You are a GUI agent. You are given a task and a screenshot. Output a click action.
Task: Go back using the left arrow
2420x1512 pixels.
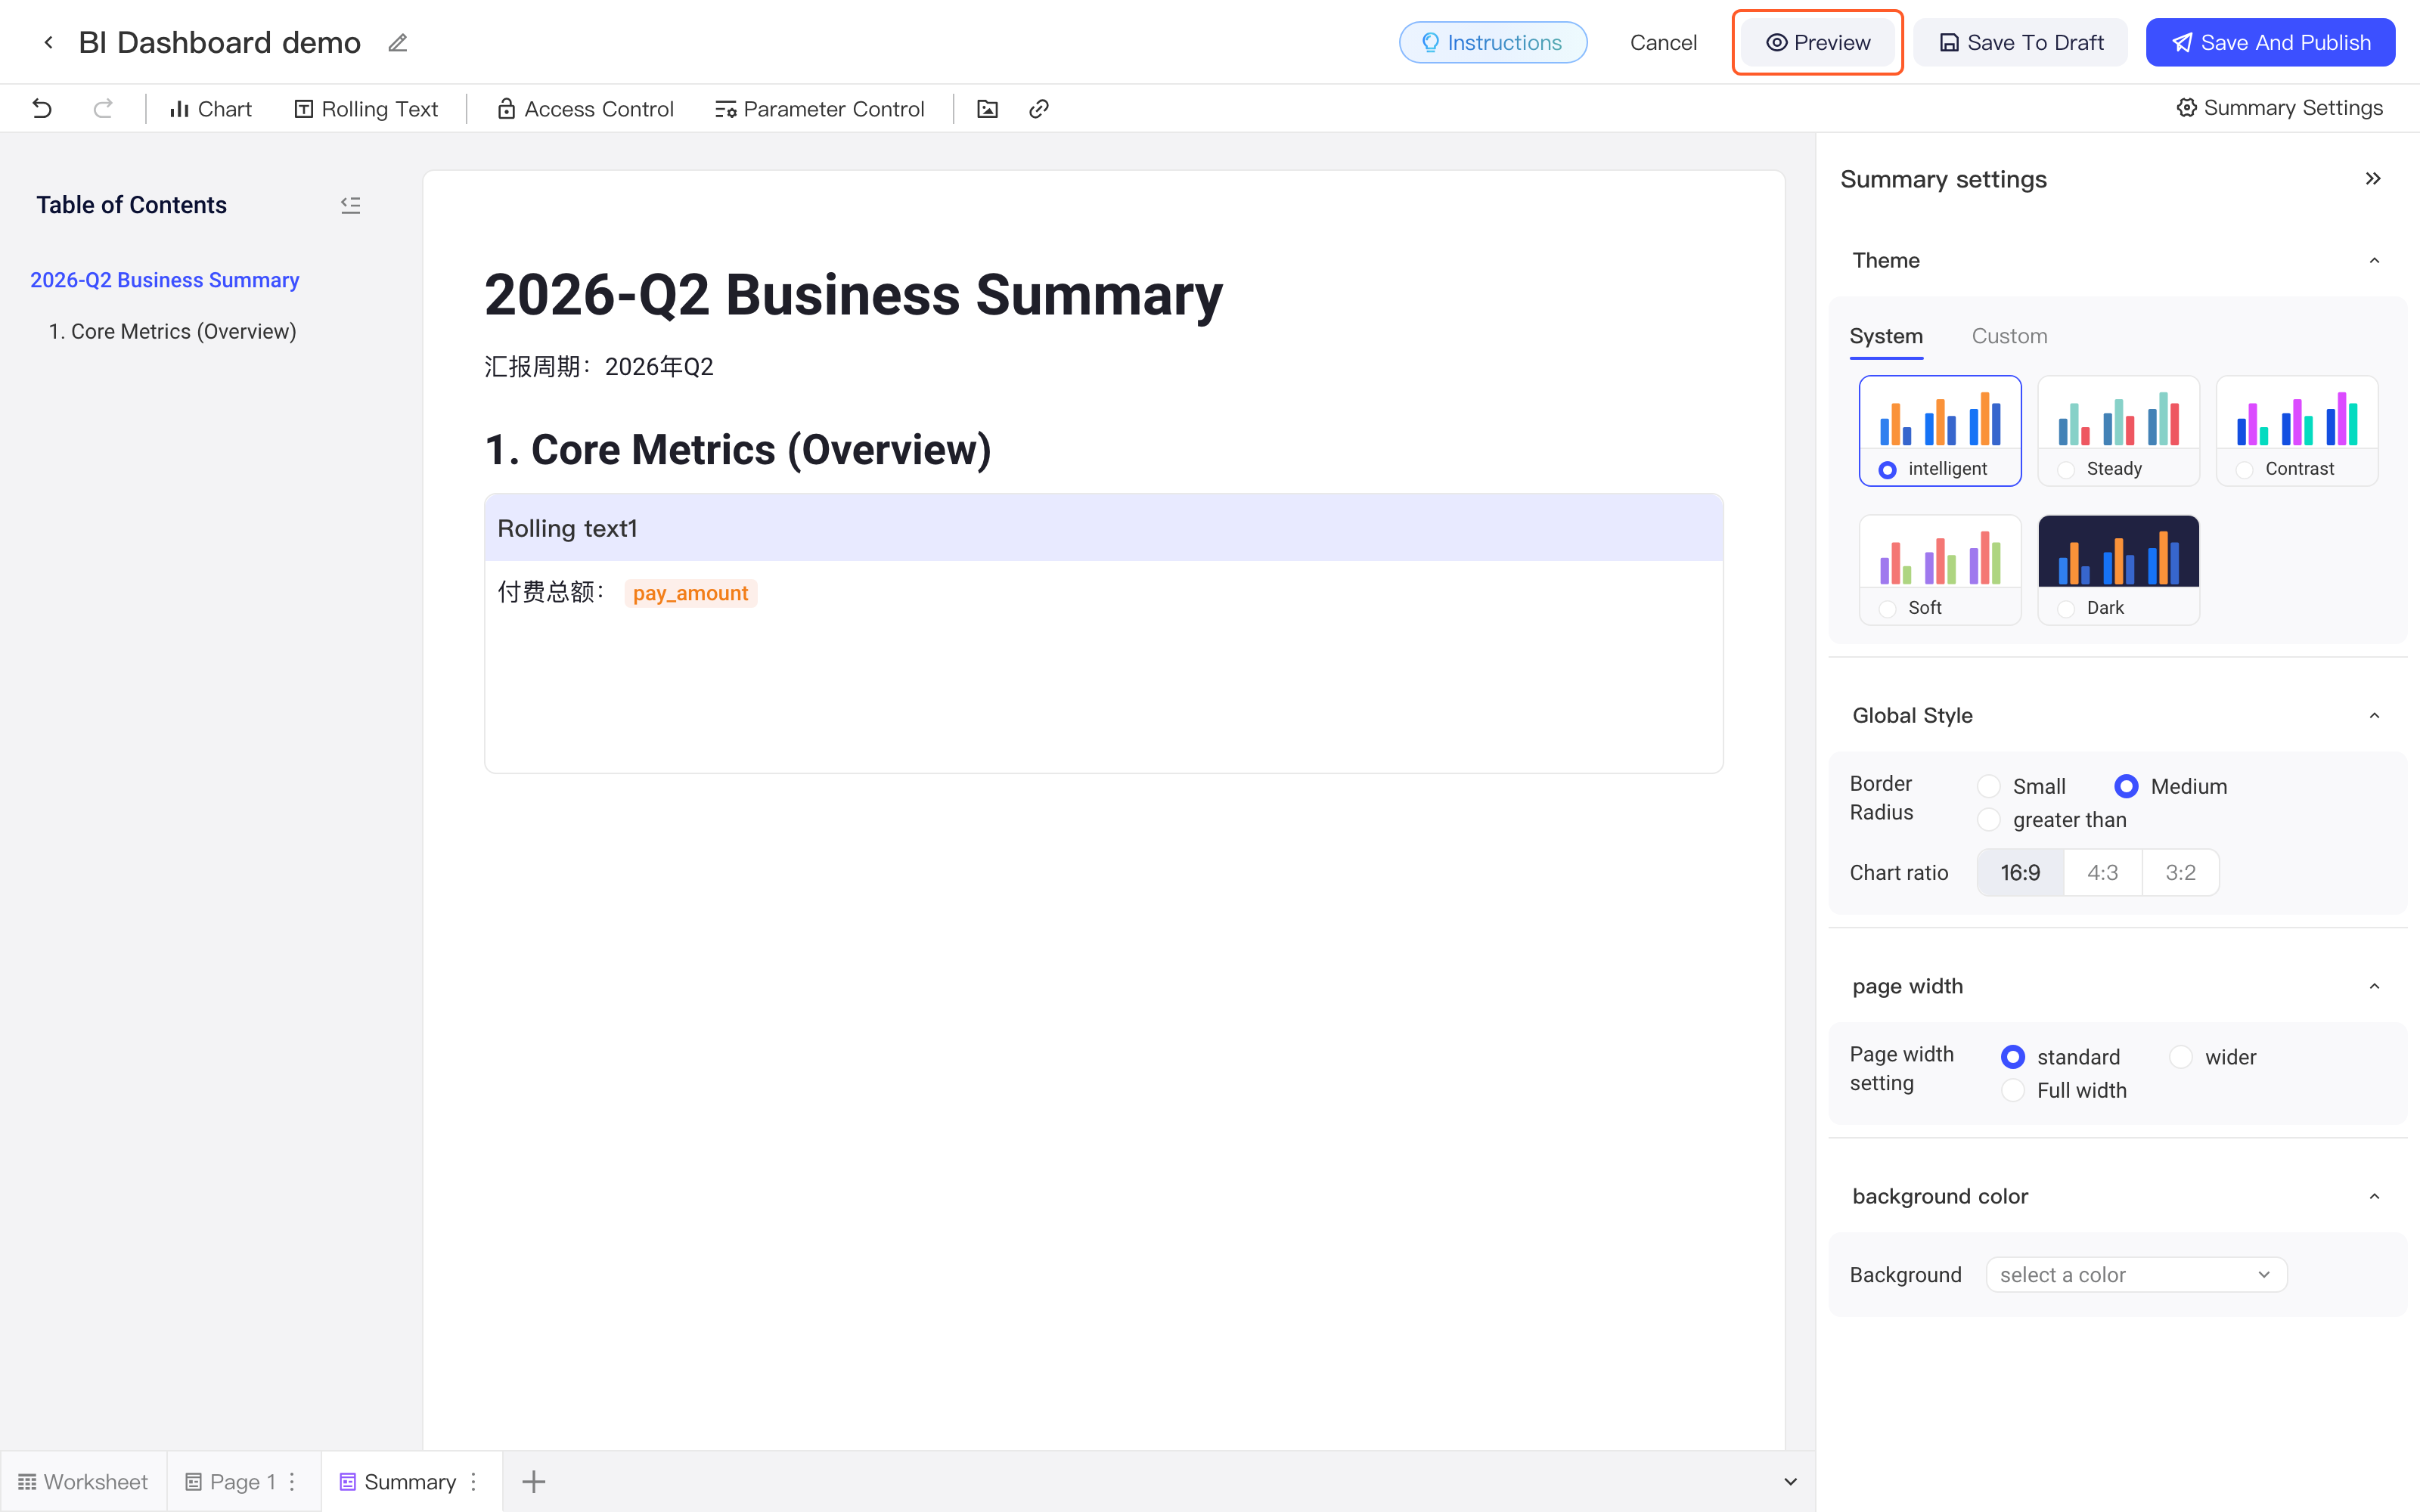48,42
